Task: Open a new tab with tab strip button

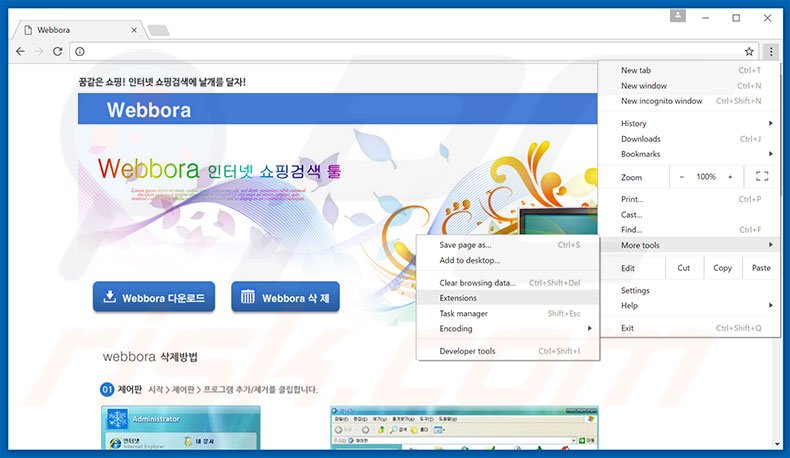Action: click(159, 31)
